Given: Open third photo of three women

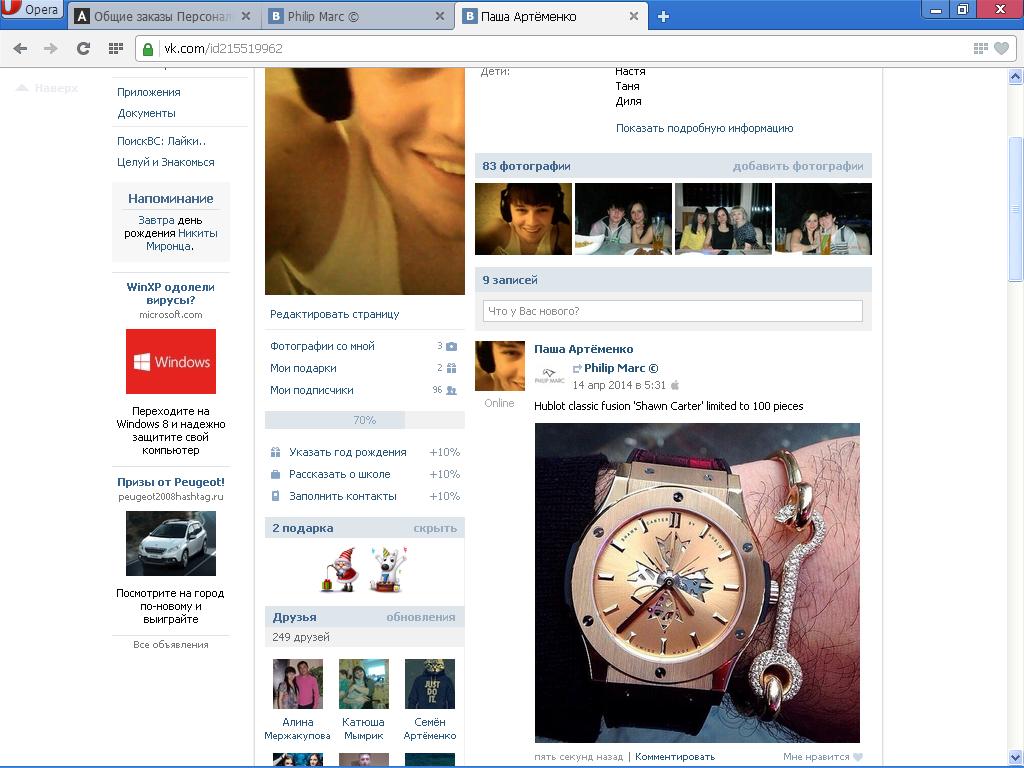Looking at the screenshot, I should tap(723, 219).
